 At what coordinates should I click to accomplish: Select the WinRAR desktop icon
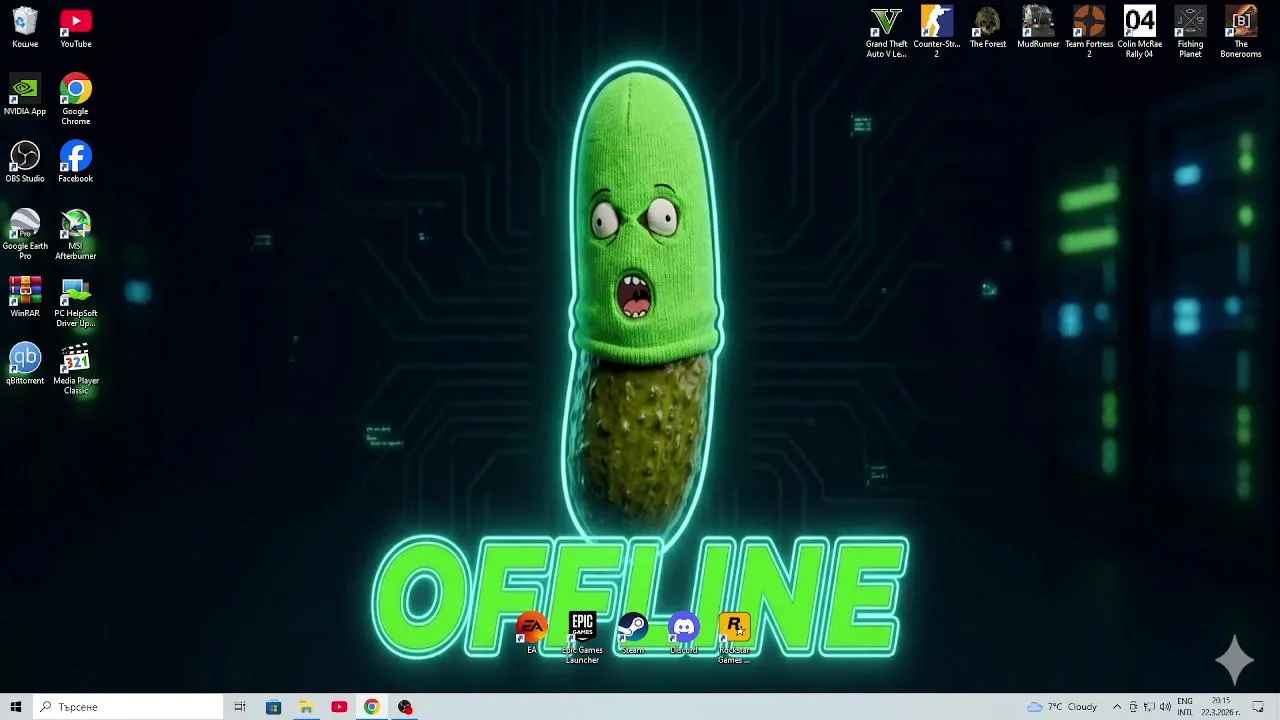tap(25, 297)
